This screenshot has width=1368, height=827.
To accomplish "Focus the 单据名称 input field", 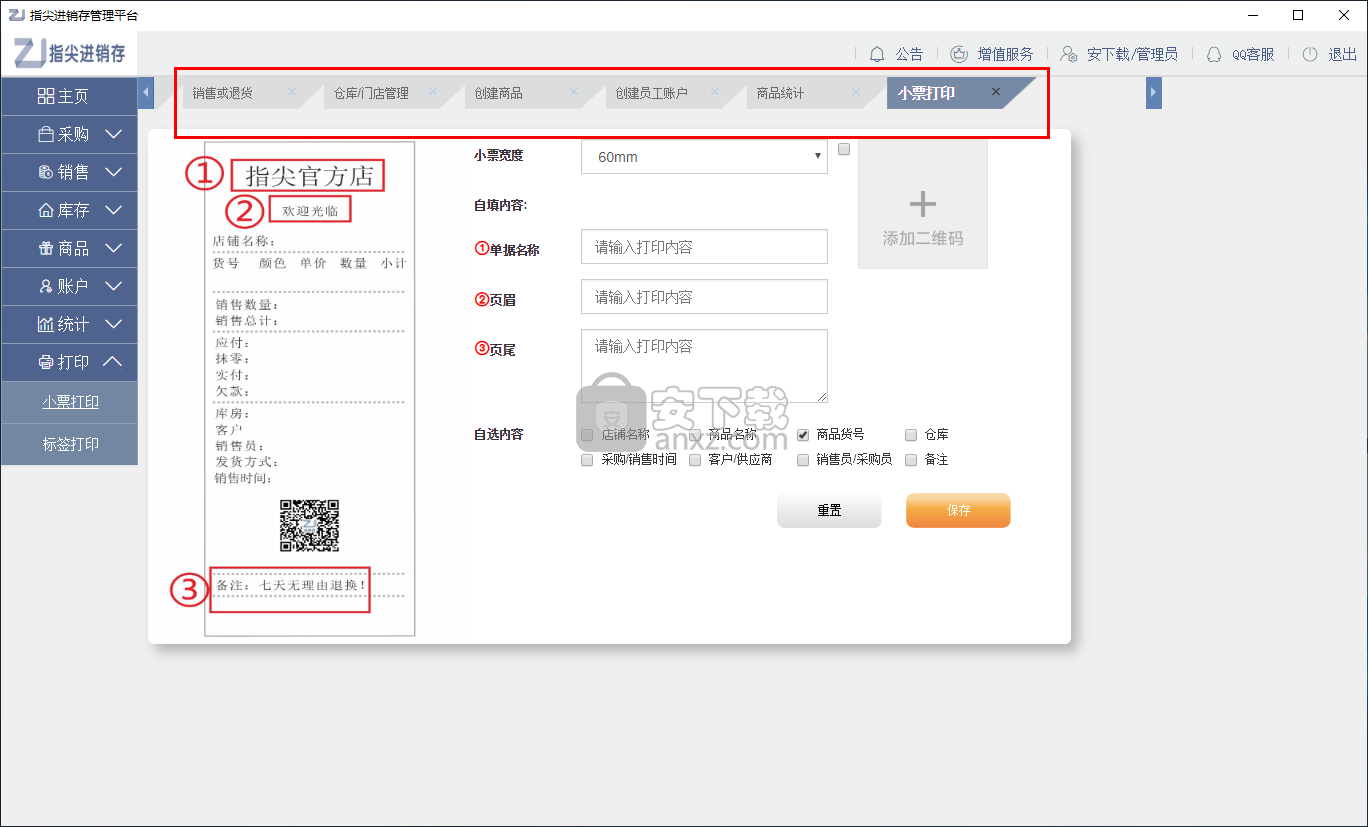I will click(704, 247).
